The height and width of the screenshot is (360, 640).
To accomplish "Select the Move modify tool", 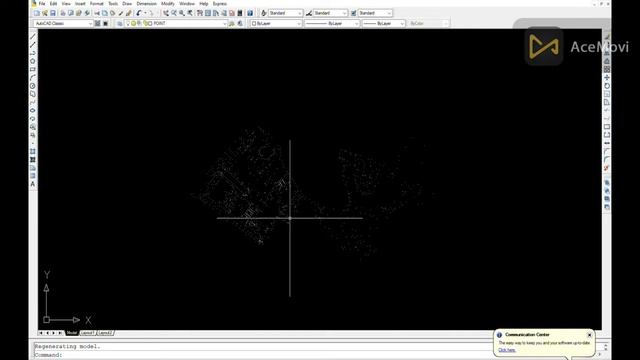I will [607, 78].
